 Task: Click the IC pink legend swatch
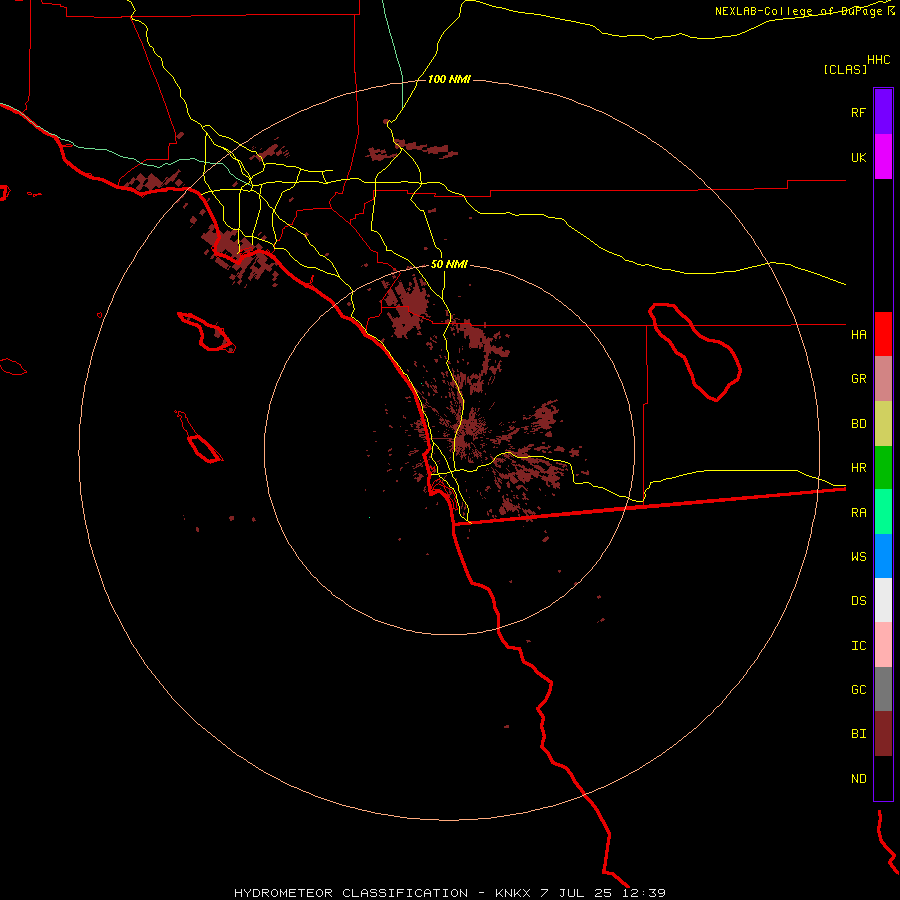(x=883, y=645)
